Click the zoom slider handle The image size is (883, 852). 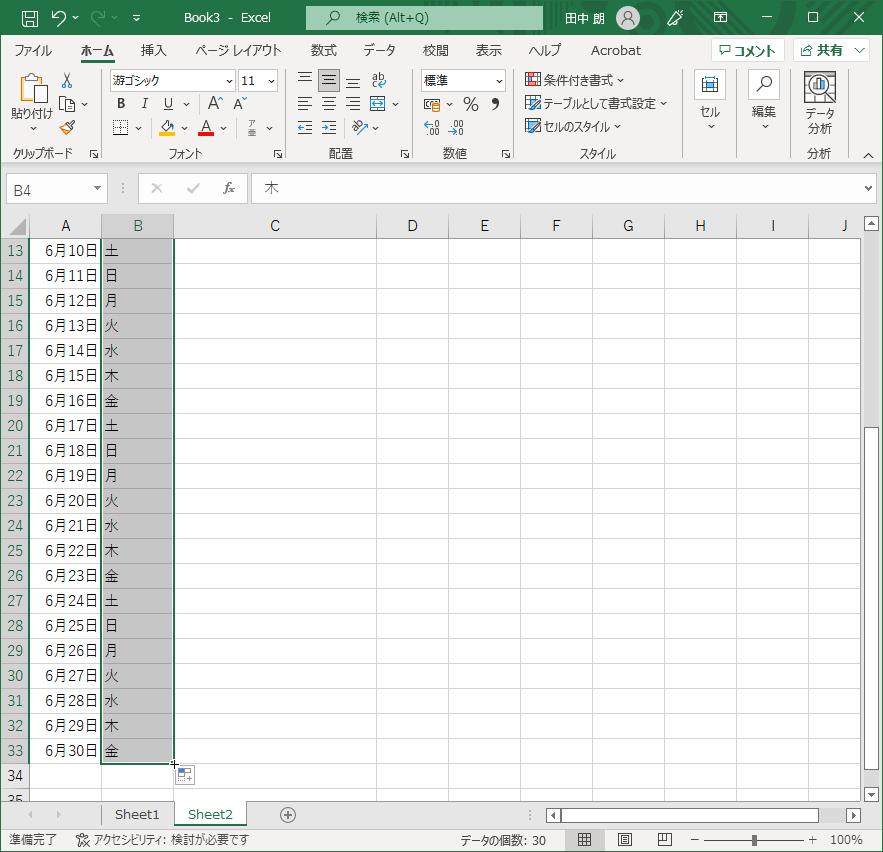[754, 840]
